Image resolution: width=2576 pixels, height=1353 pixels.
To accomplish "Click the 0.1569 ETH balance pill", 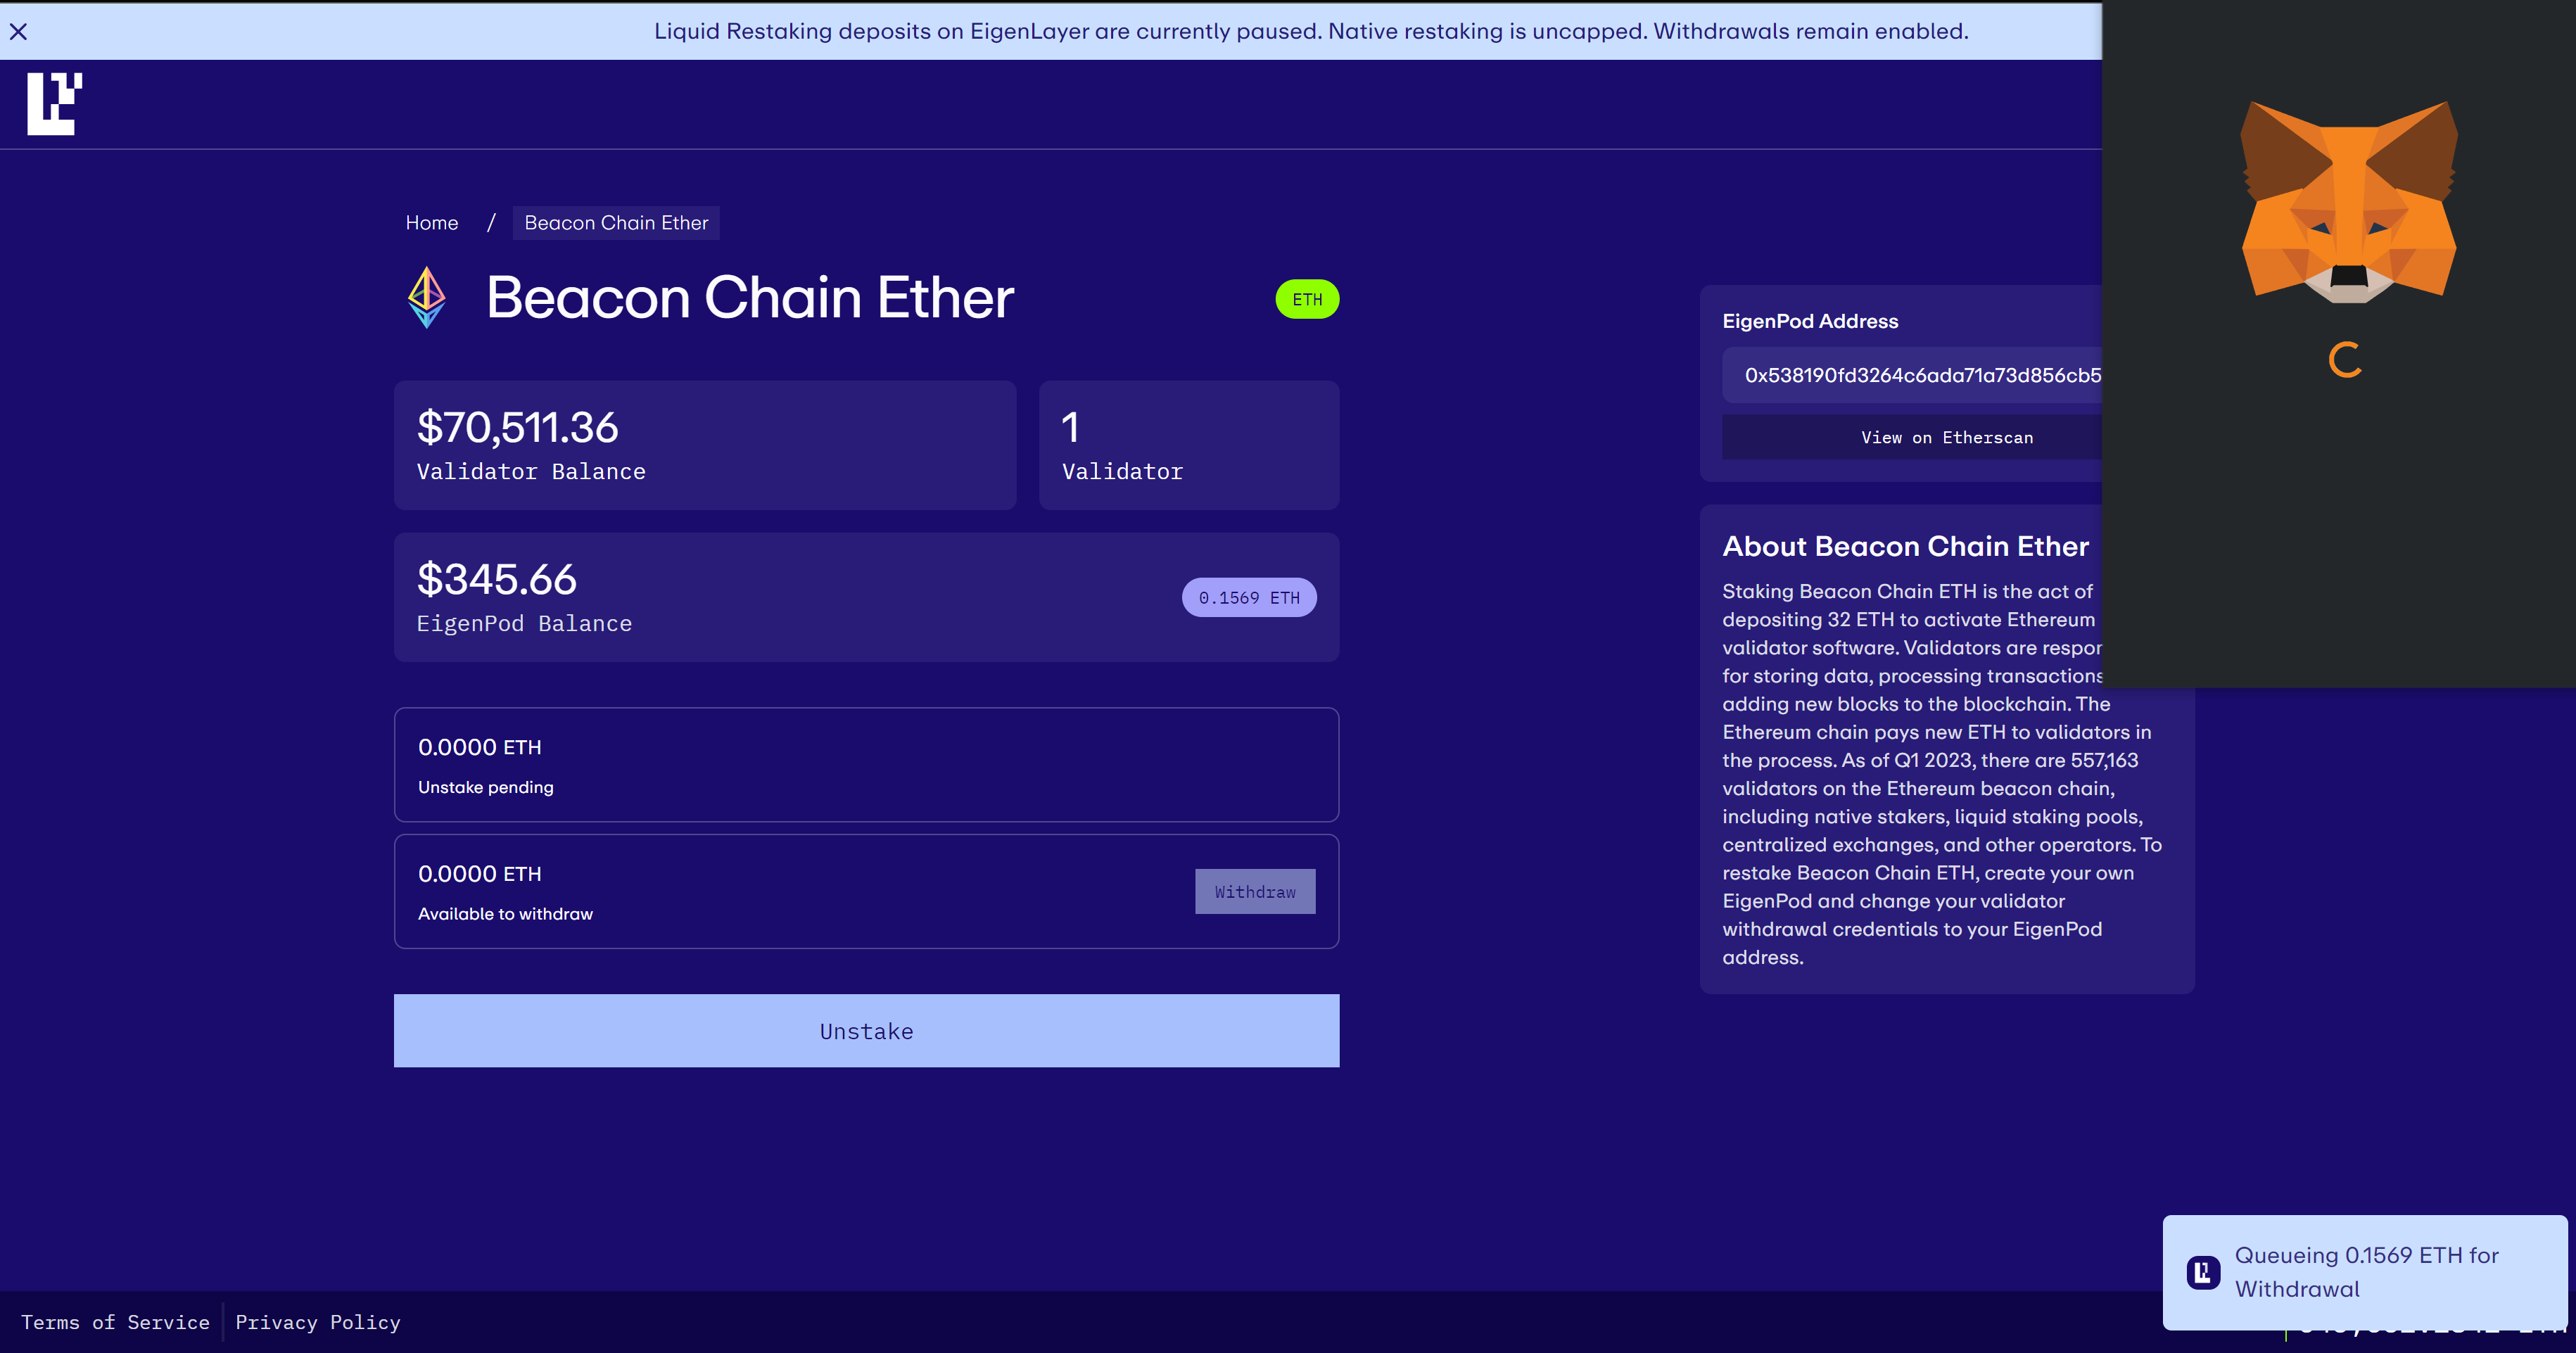I will click(x=1248, y=598).
